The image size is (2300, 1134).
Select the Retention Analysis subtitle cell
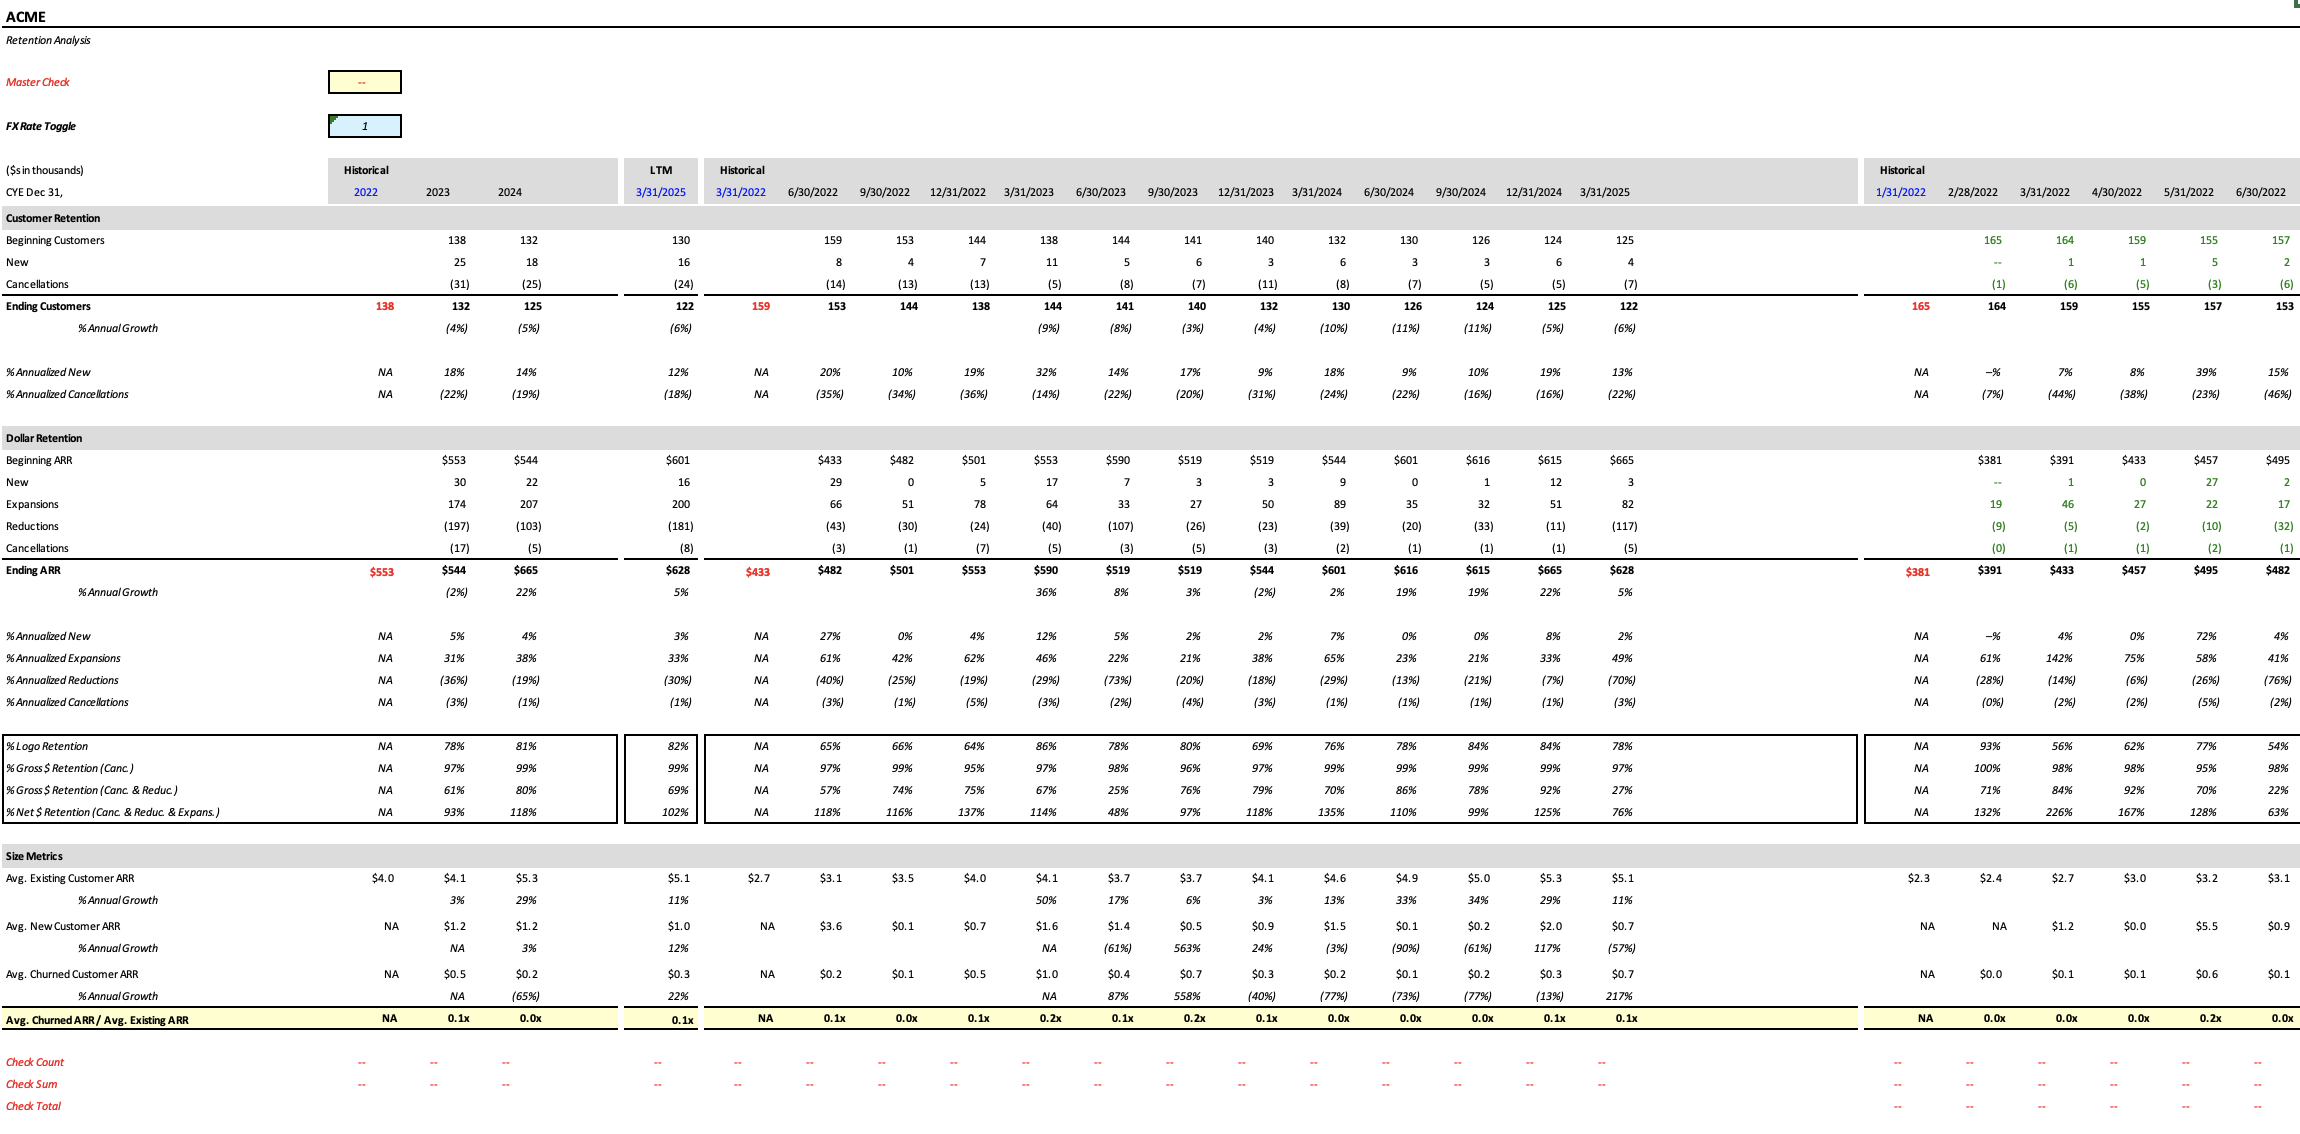point(48,40)
